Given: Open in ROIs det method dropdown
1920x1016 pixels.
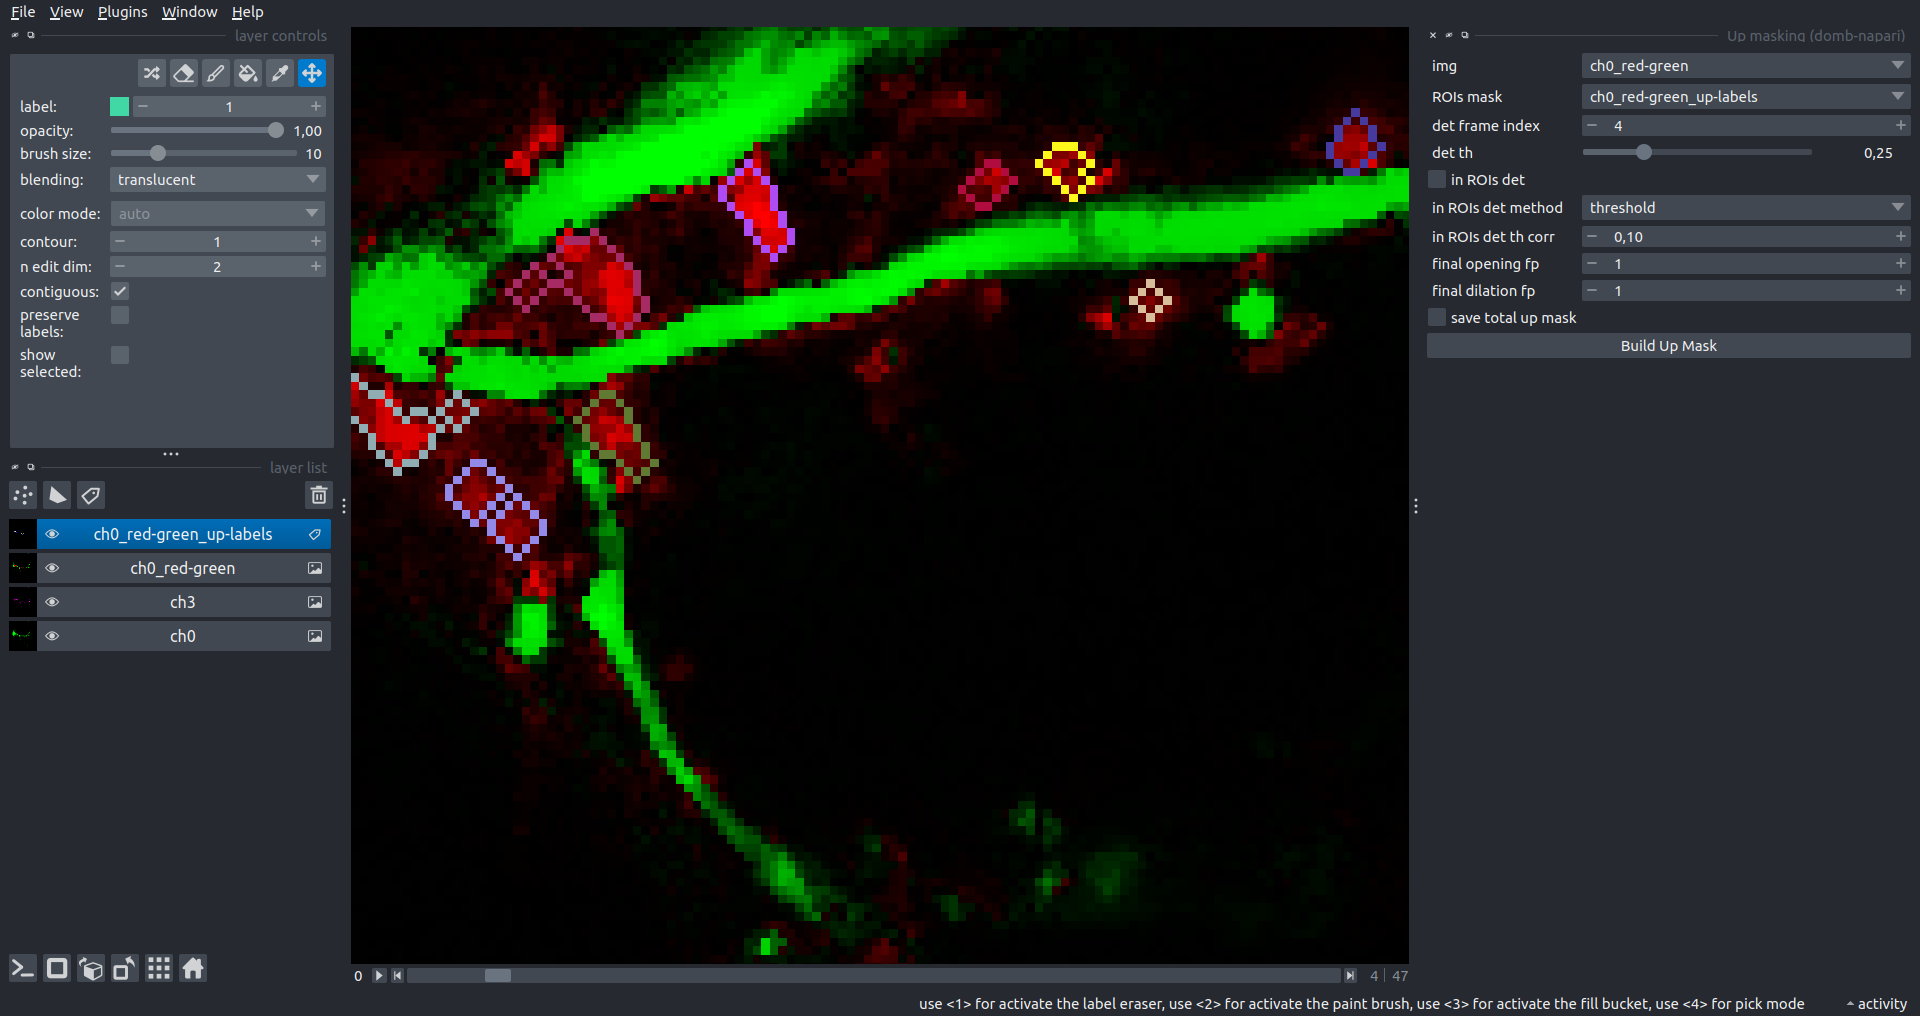Looking at the screenshot, I should tap(1746, 208).
